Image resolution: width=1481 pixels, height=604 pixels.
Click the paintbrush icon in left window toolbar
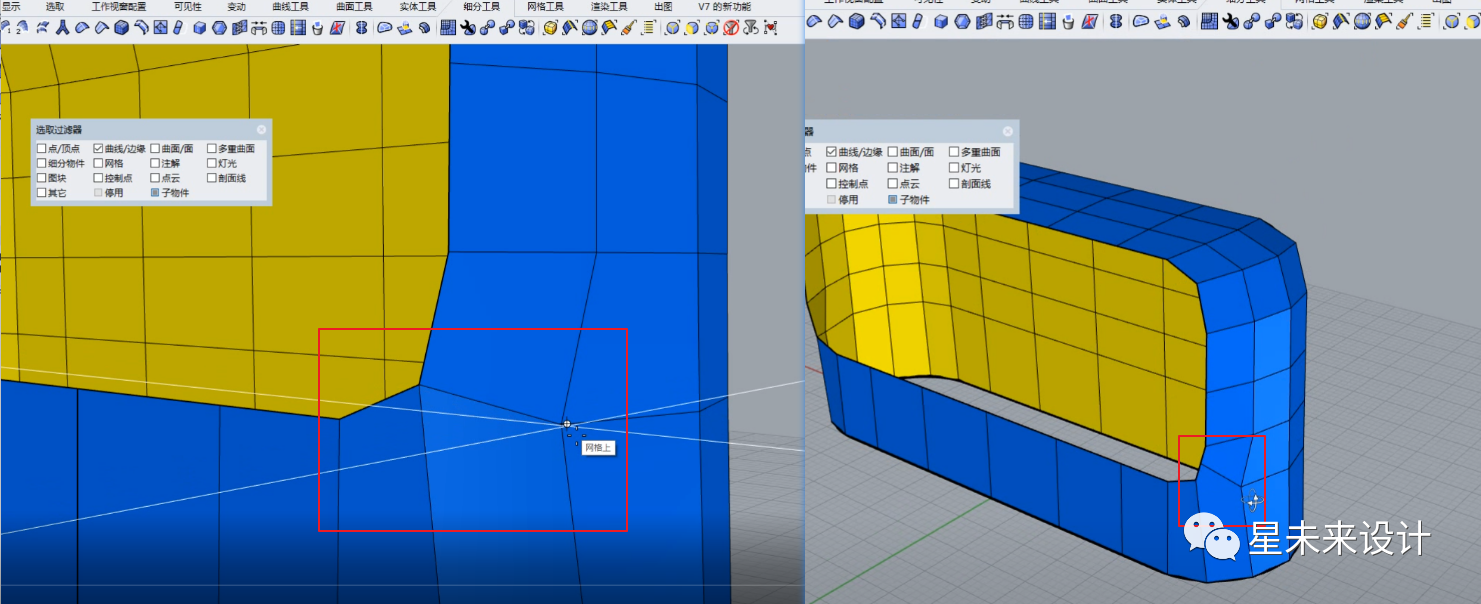pos(629,28)
